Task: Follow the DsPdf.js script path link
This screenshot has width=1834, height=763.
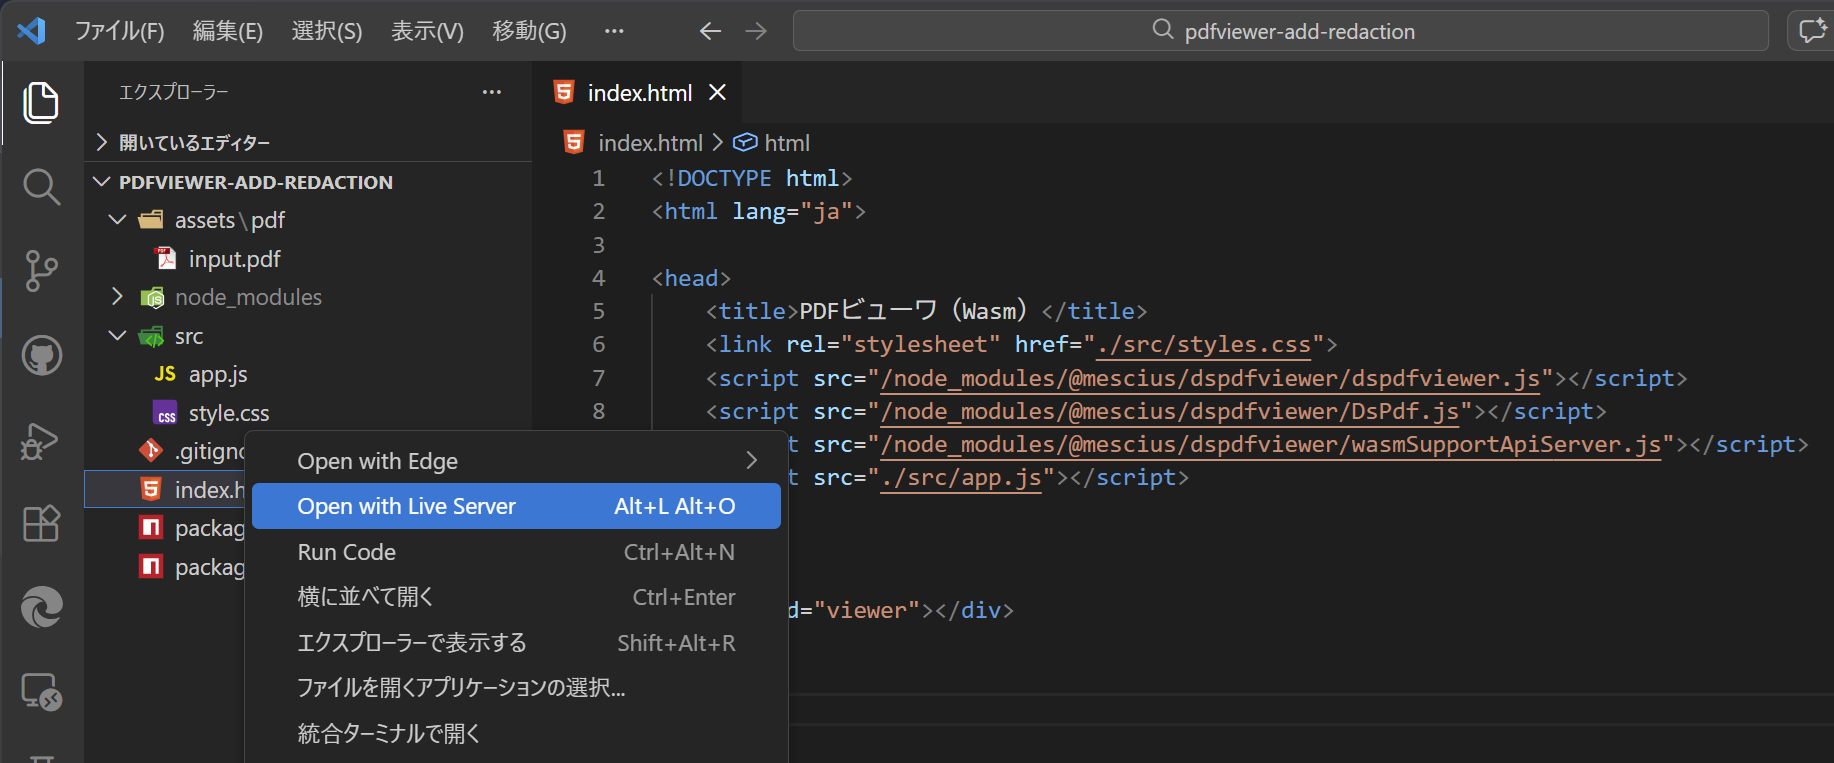Action: click(1170, 411)
